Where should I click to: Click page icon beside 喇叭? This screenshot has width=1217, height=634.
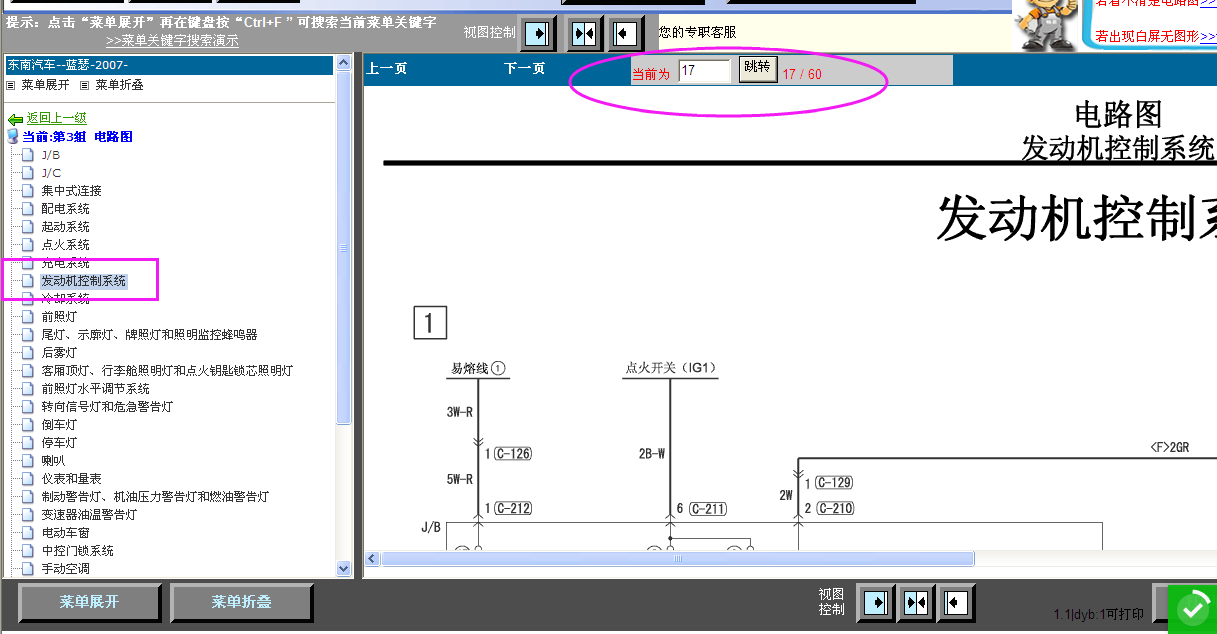click(28, 461)
